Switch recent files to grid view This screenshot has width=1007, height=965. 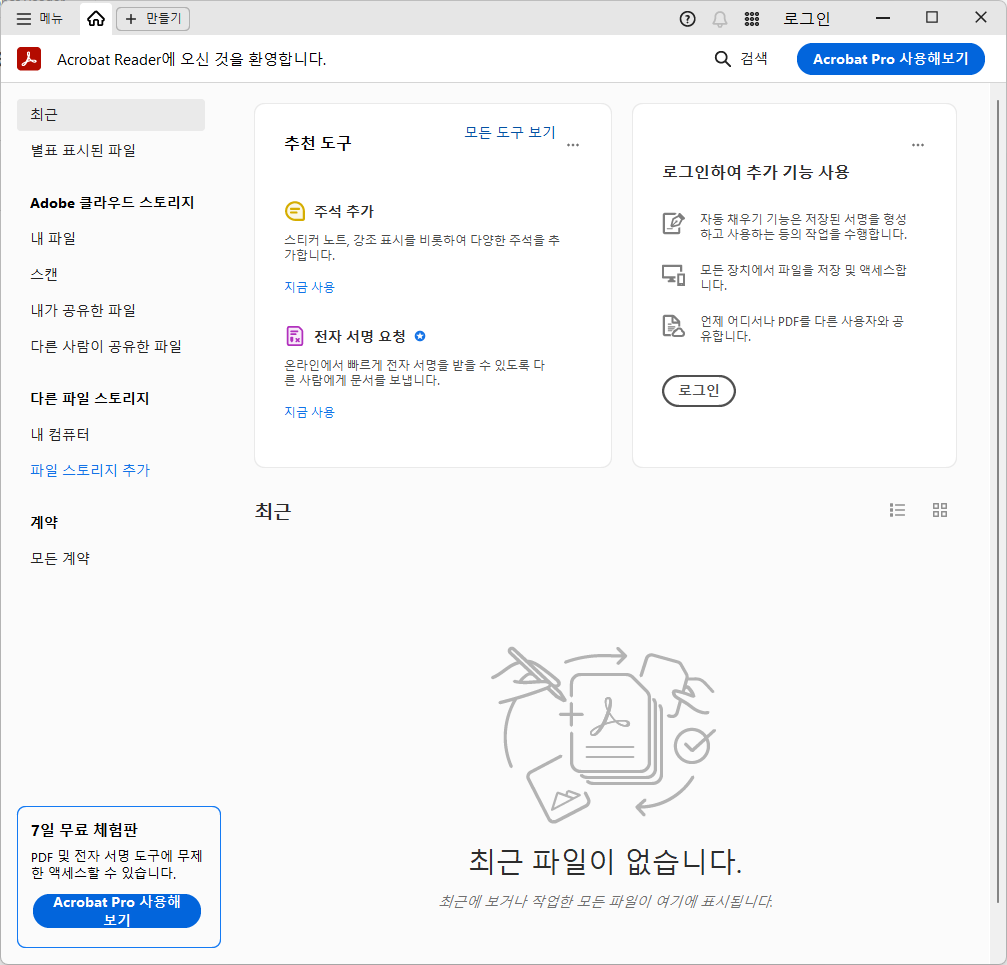pyautogui.click(x=940, y=510)
